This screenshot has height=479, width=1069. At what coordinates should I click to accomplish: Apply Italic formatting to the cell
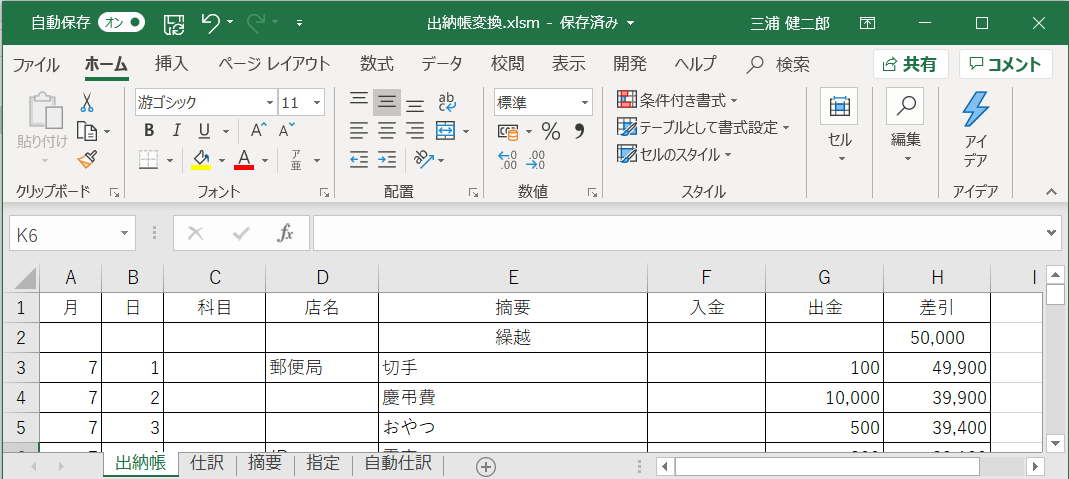[177, 130]
